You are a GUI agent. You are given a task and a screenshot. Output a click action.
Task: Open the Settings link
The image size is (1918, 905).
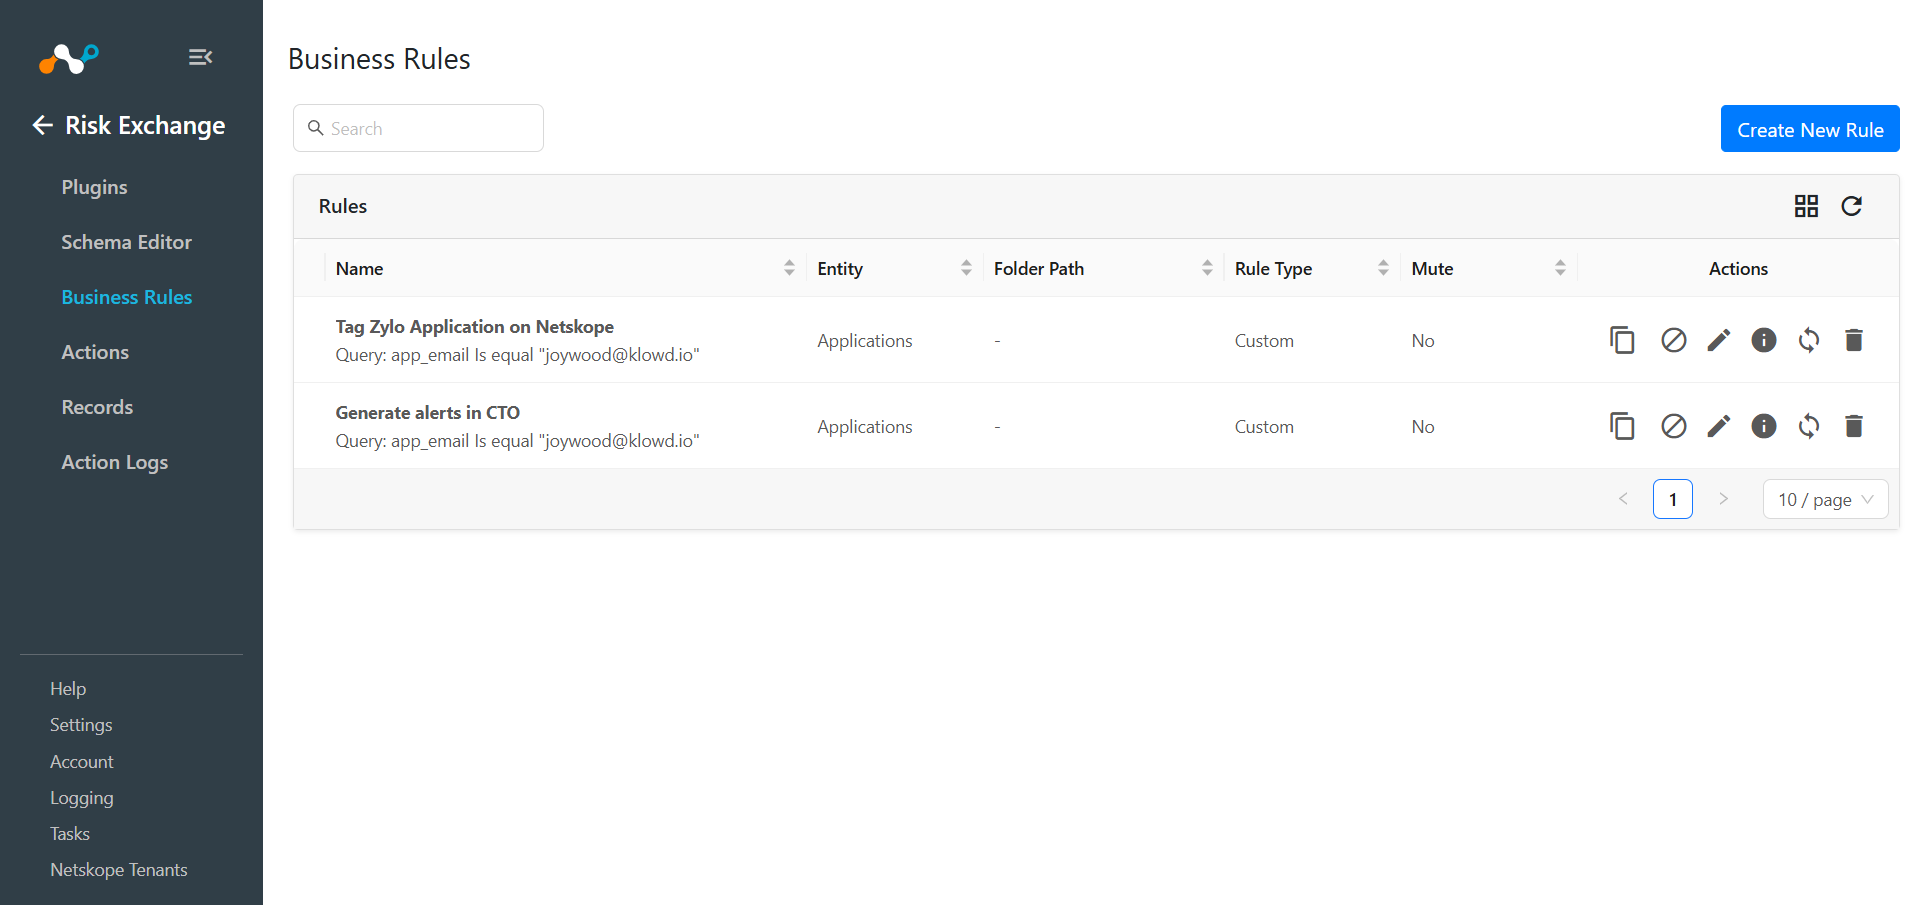(81, 725)
